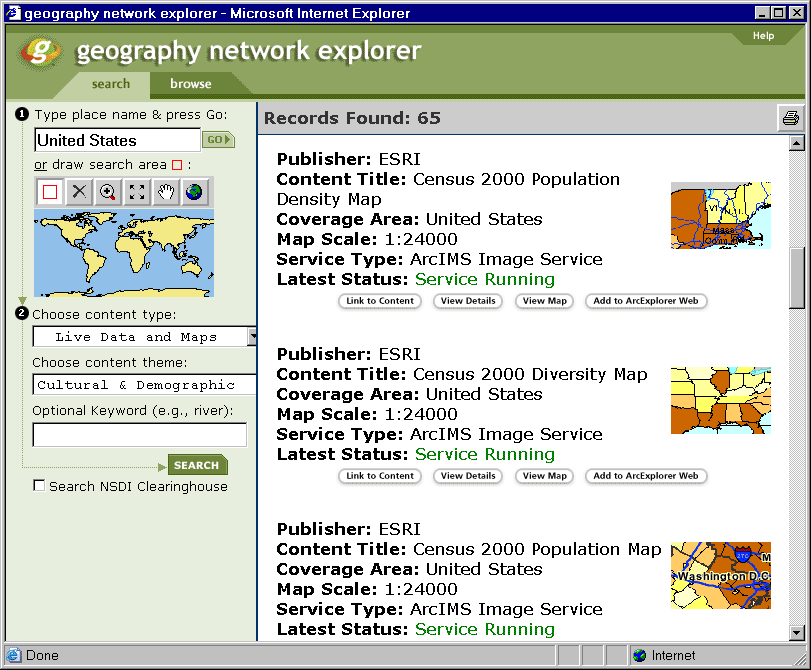Click the clear search area X tool
The width and height of the screenshot is (811, 670).
(x=79, y=192)
